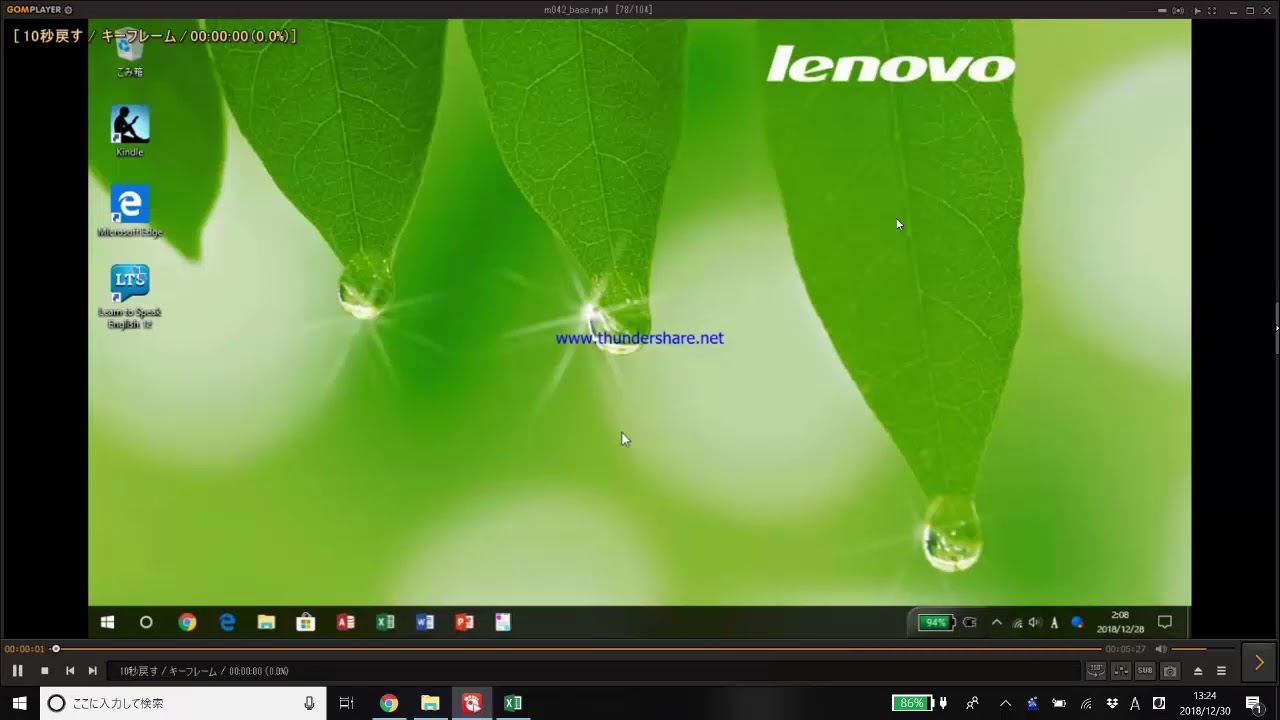Mute audio using the speaker icon
This screenshot has height=720, width=1280.
[x=1161, y=649]
